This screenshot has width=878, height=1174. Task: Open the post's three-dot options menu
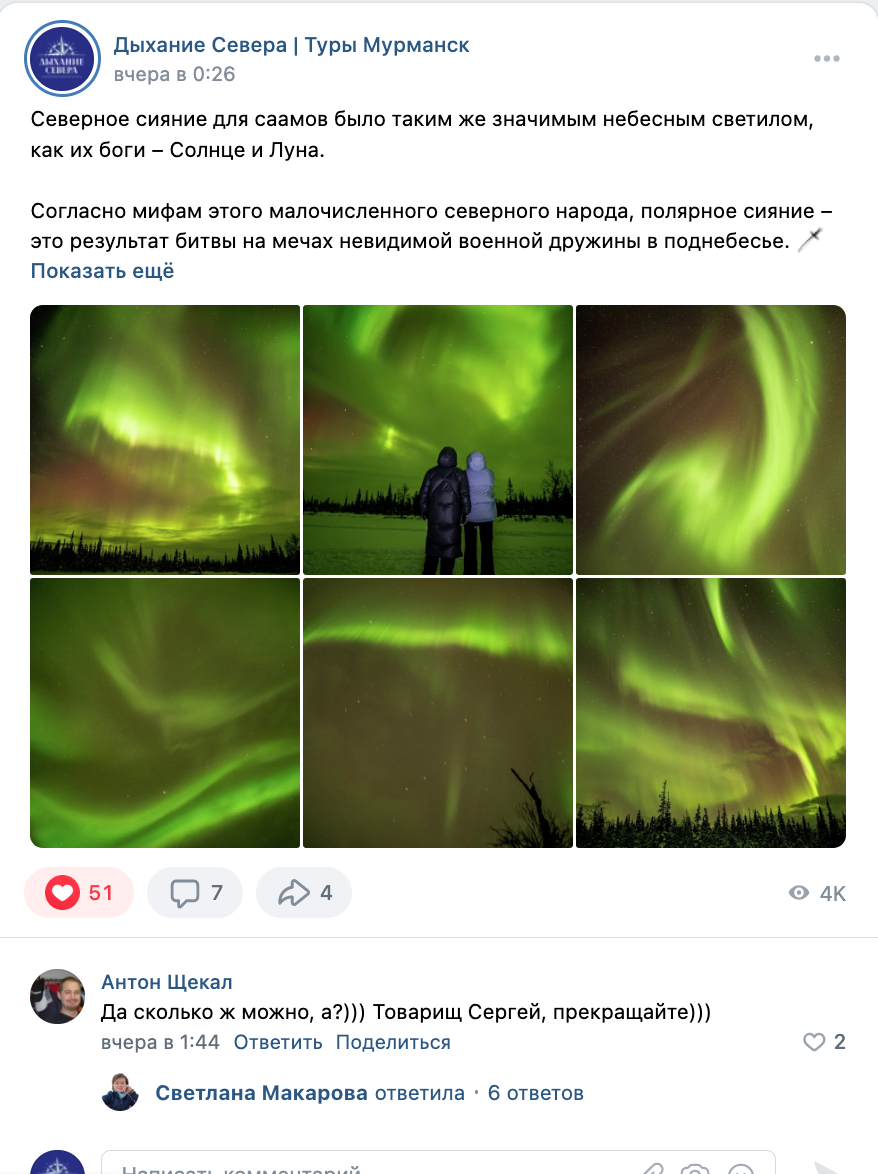coord(826,58)
